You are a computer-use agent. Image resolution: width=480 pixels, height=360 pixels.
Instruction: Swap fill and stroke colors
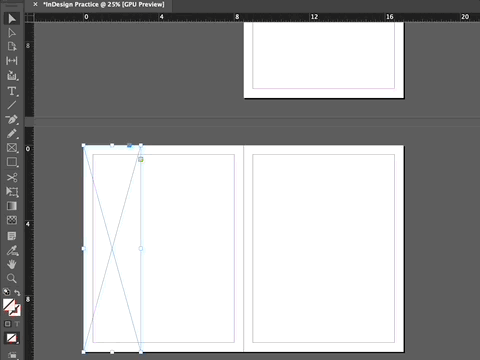pyautogui.click(x=17, y=293)
